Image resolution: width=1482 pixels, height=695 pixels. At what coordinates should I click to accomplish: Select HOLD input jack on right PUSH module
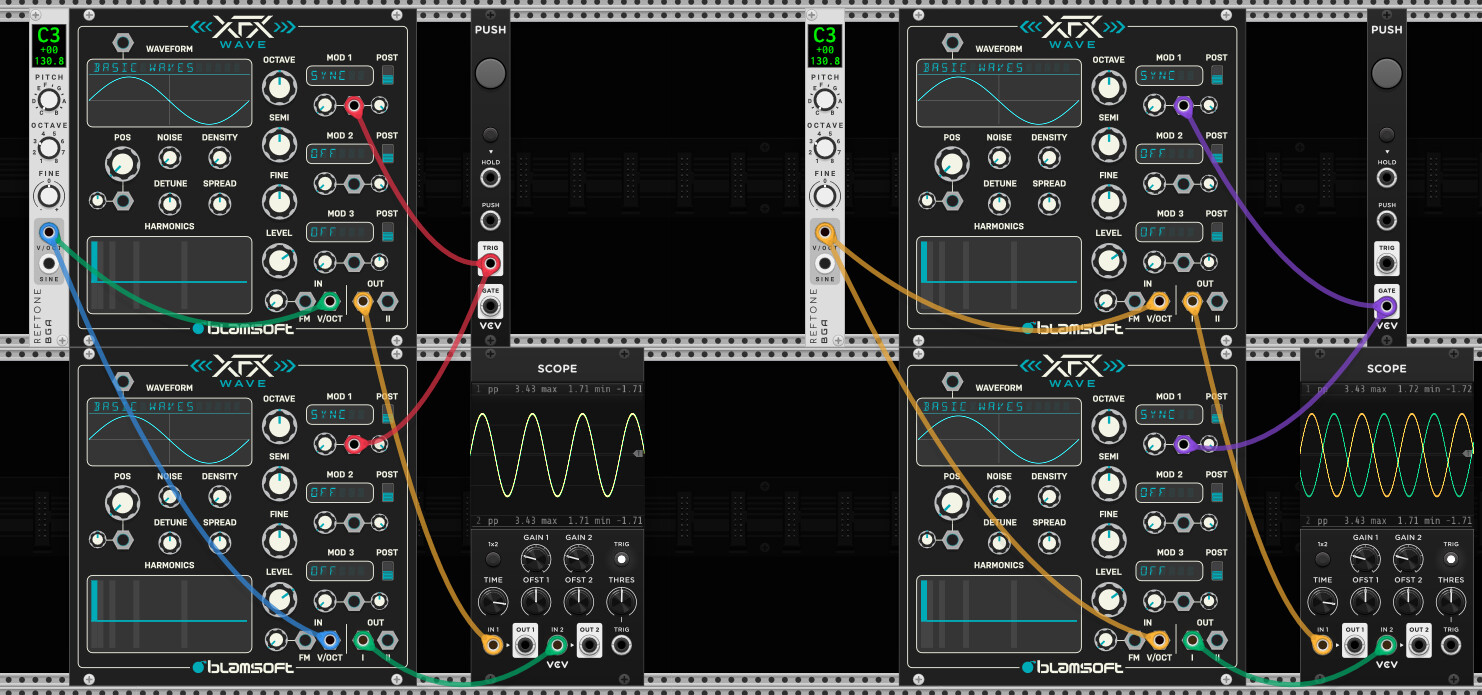(1386, 178)
